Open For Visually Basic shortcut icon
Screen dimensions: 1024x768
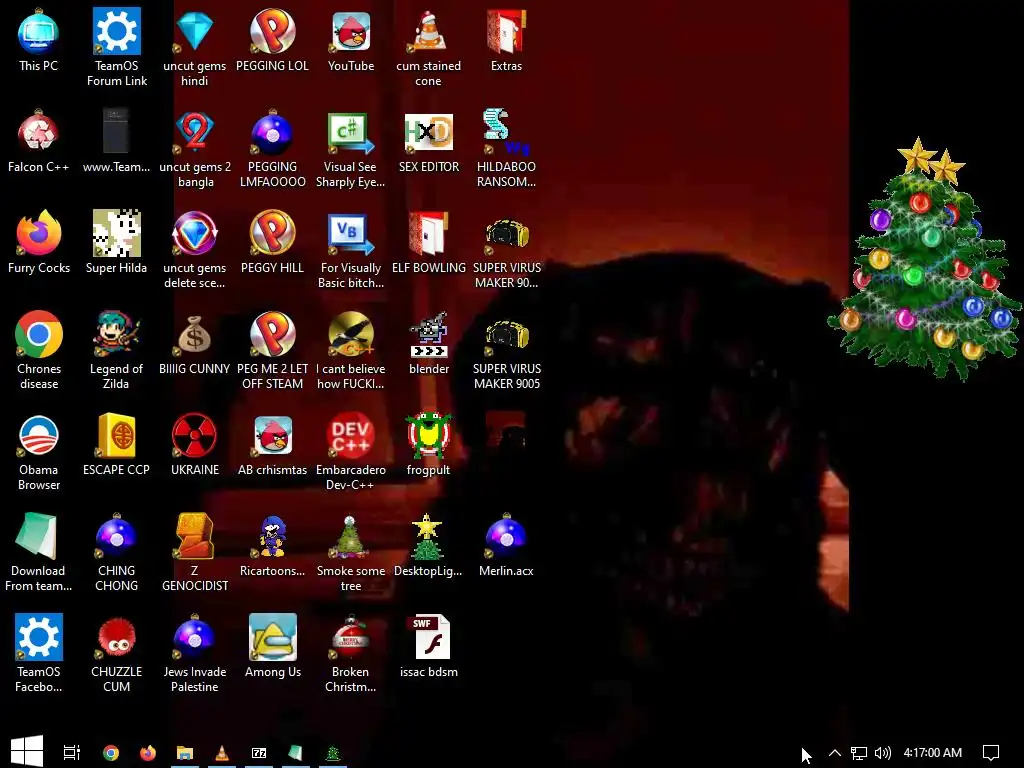pos(351,249)
